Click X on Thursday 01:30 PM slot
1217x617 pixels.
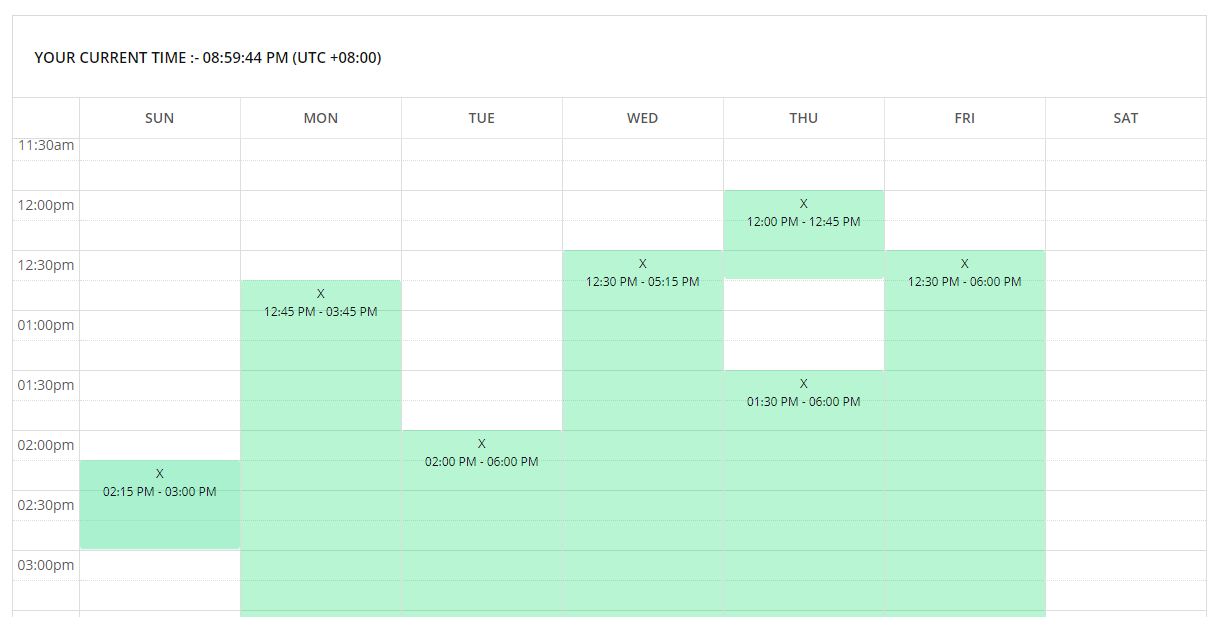[x=804, y=384]
